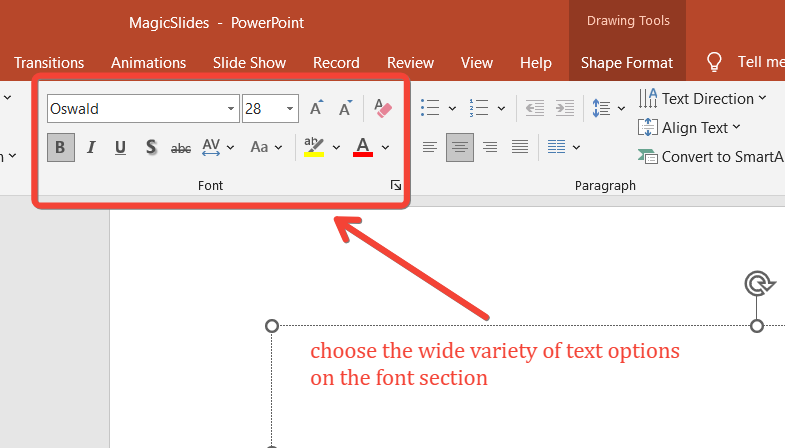The image size is (785, 448).
Task: Click the Tell me lightbulb icon
Action: [714, 63]
